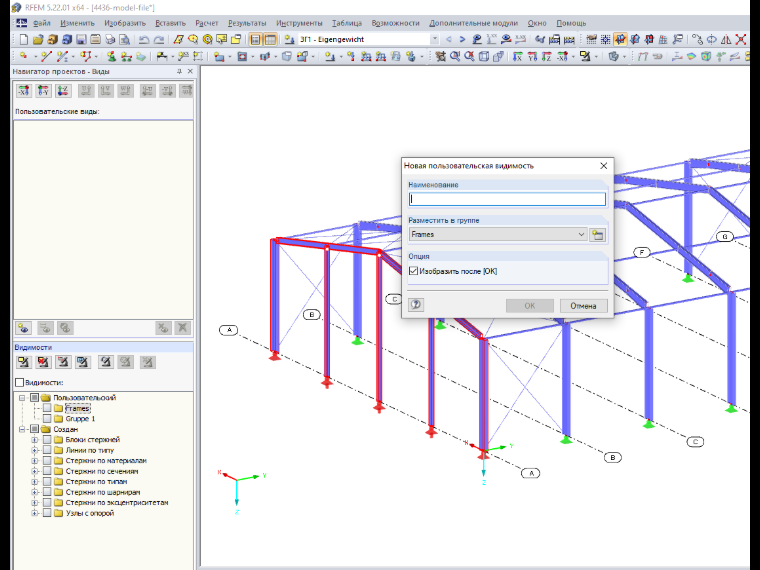760x570 pixels.
Task: Click the OK button in dialog
Action: point(530,306)
